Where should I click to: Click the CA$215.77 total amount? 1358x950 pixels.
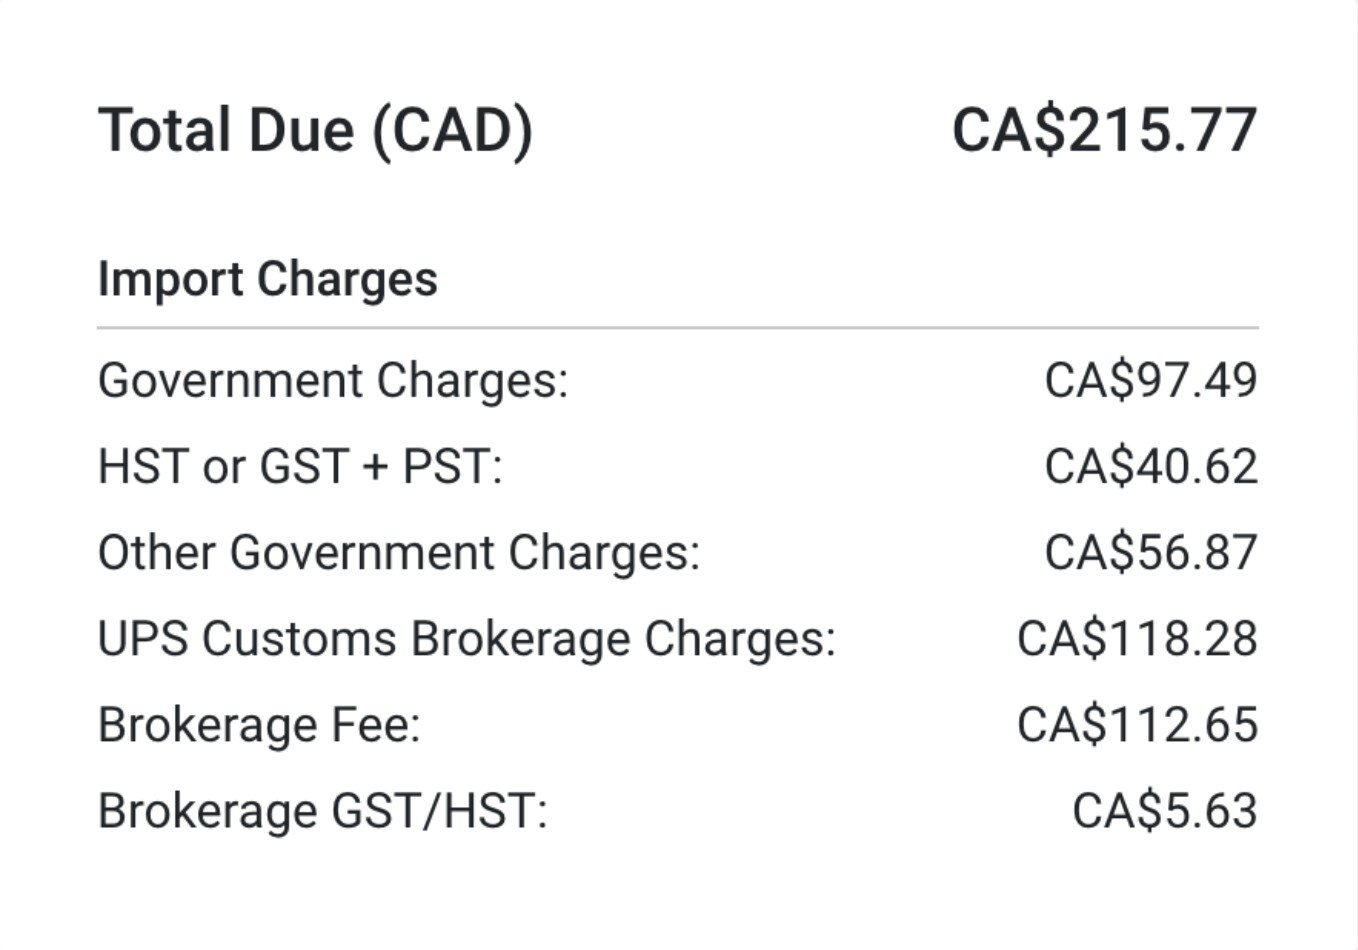point(1104,131)
